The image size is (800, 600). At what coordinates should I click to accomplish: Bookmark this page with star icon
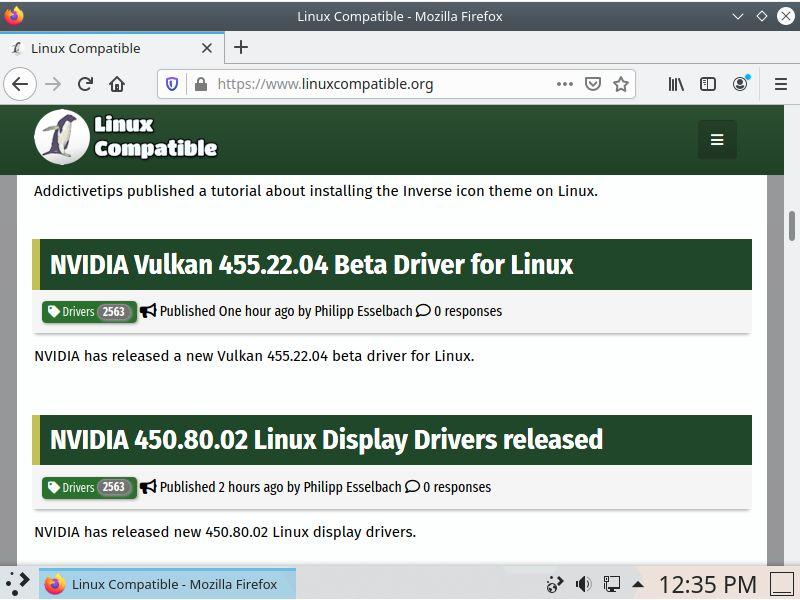click(621, 84)
